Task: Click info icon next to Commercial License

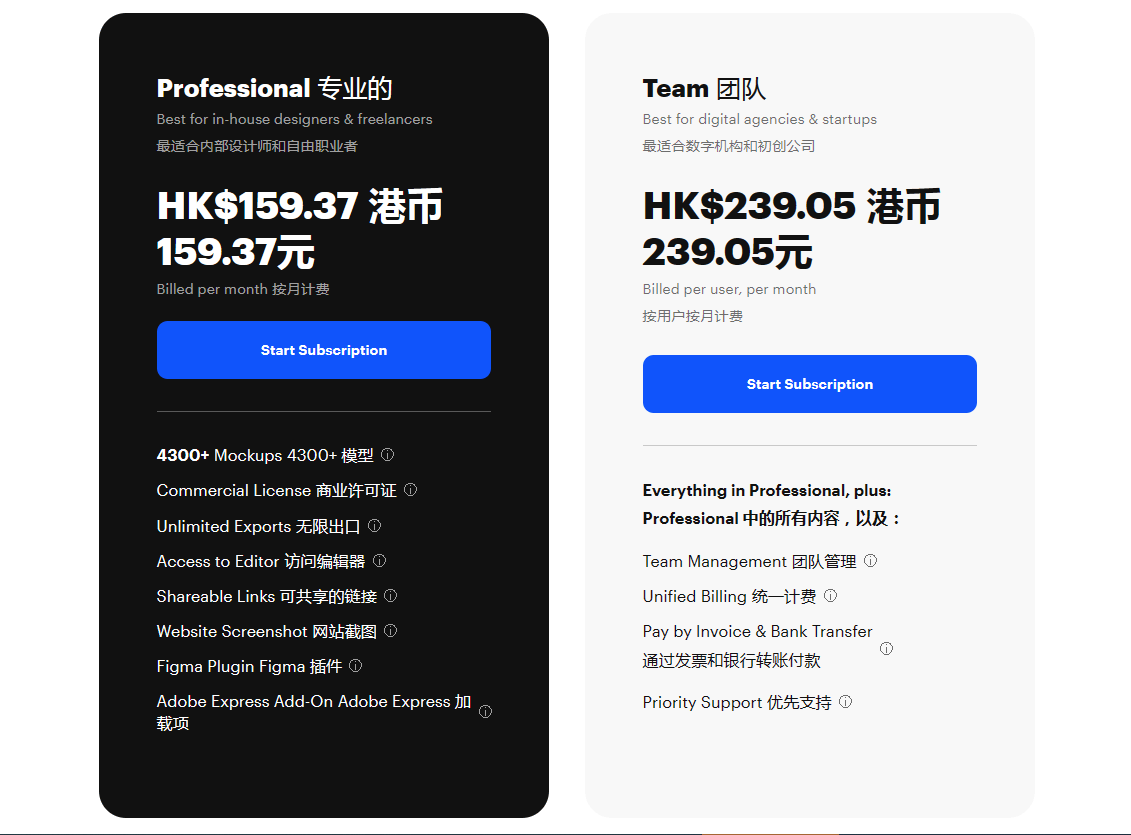Action: (410, 490)
